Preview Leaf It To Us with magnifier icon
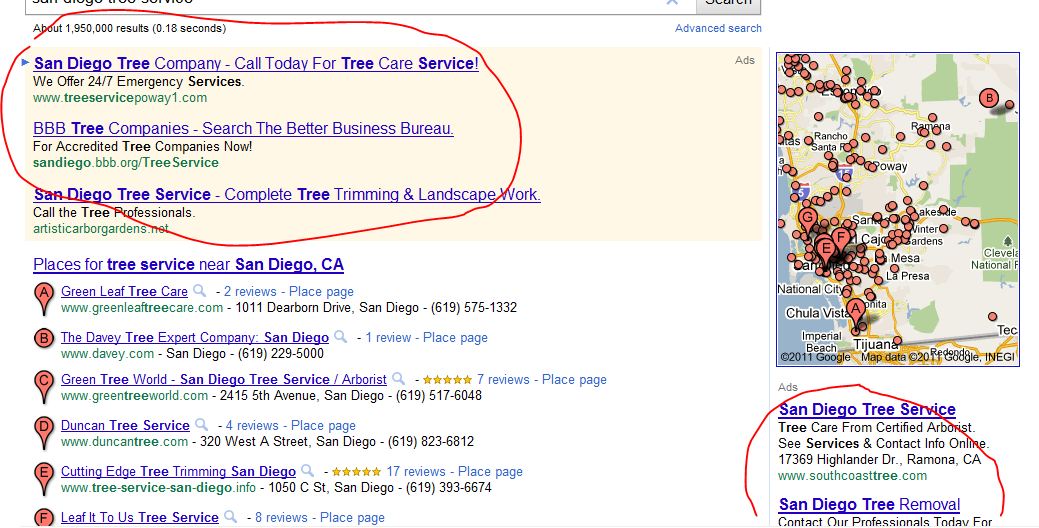This screenshot has height=528, width=1039. [231, 517]
